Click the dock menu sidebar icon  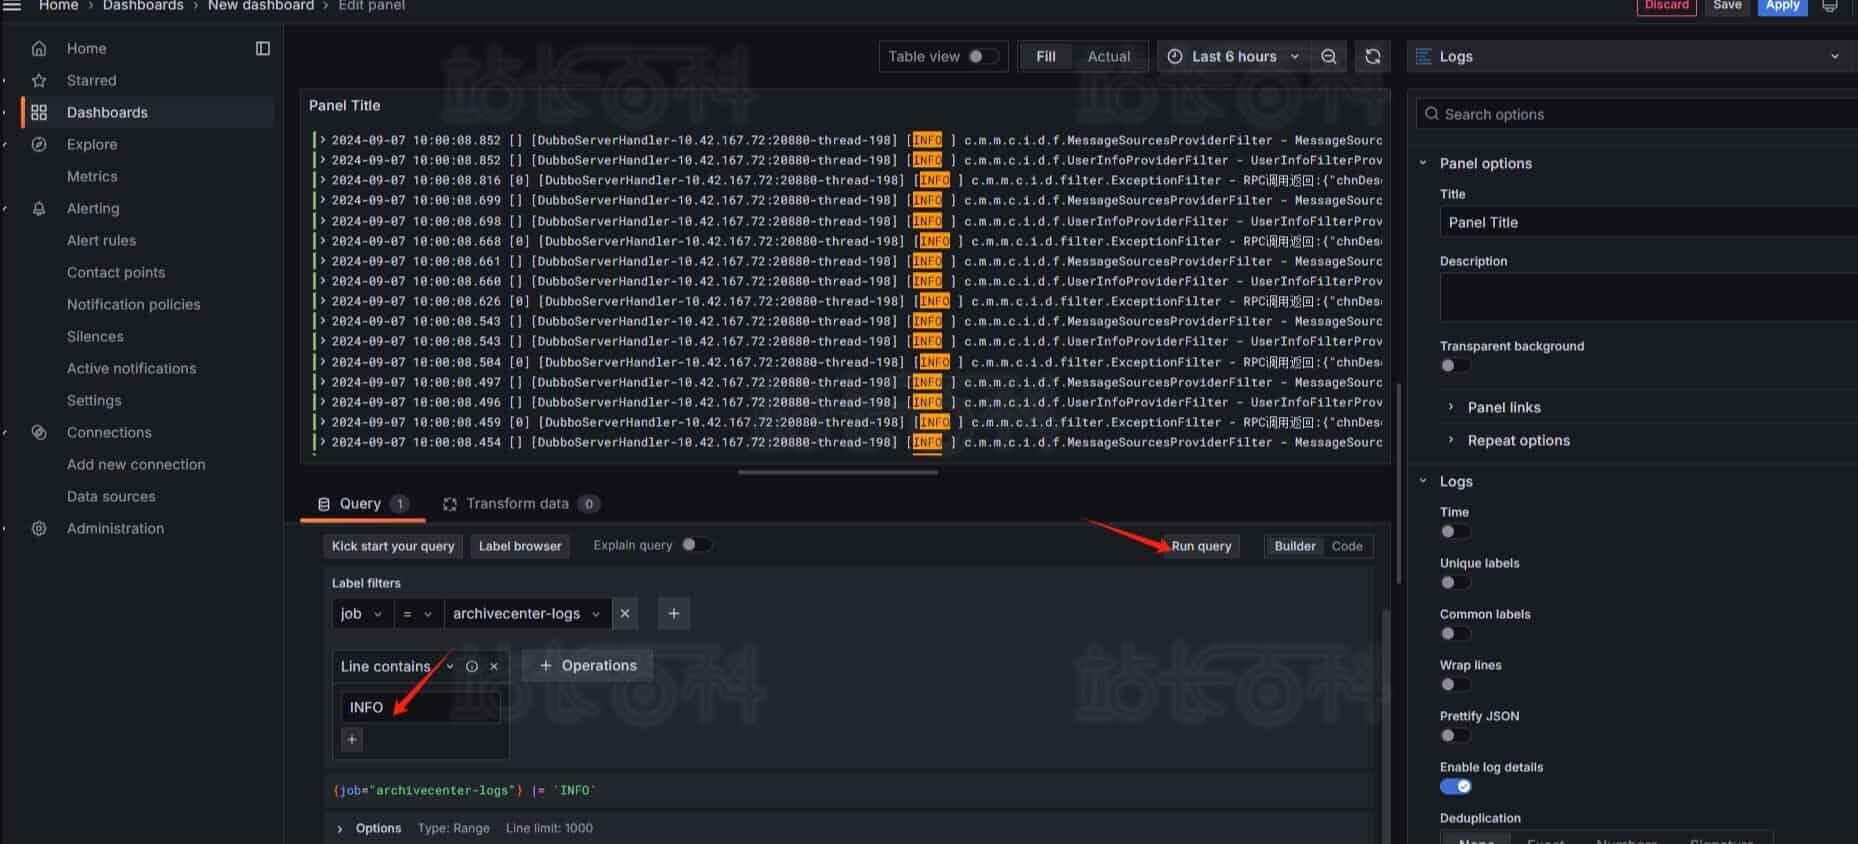pos(262,48)
